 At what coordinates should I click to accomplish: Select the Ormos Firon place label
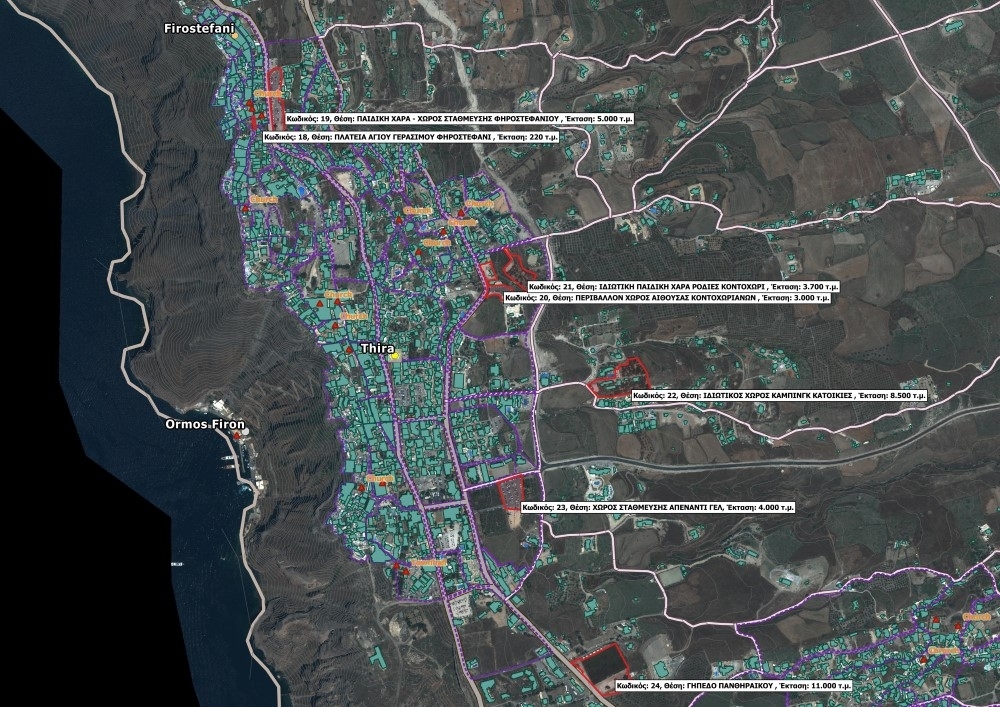pos(205,425)
